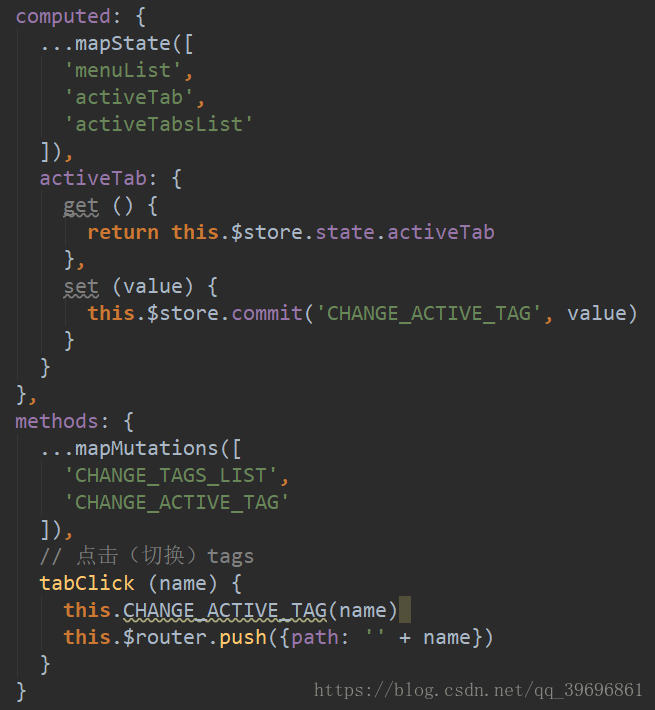
Task: Click the squiggly-underlined CHANGE_ACTIVE_TAG call
Action: 225,611
